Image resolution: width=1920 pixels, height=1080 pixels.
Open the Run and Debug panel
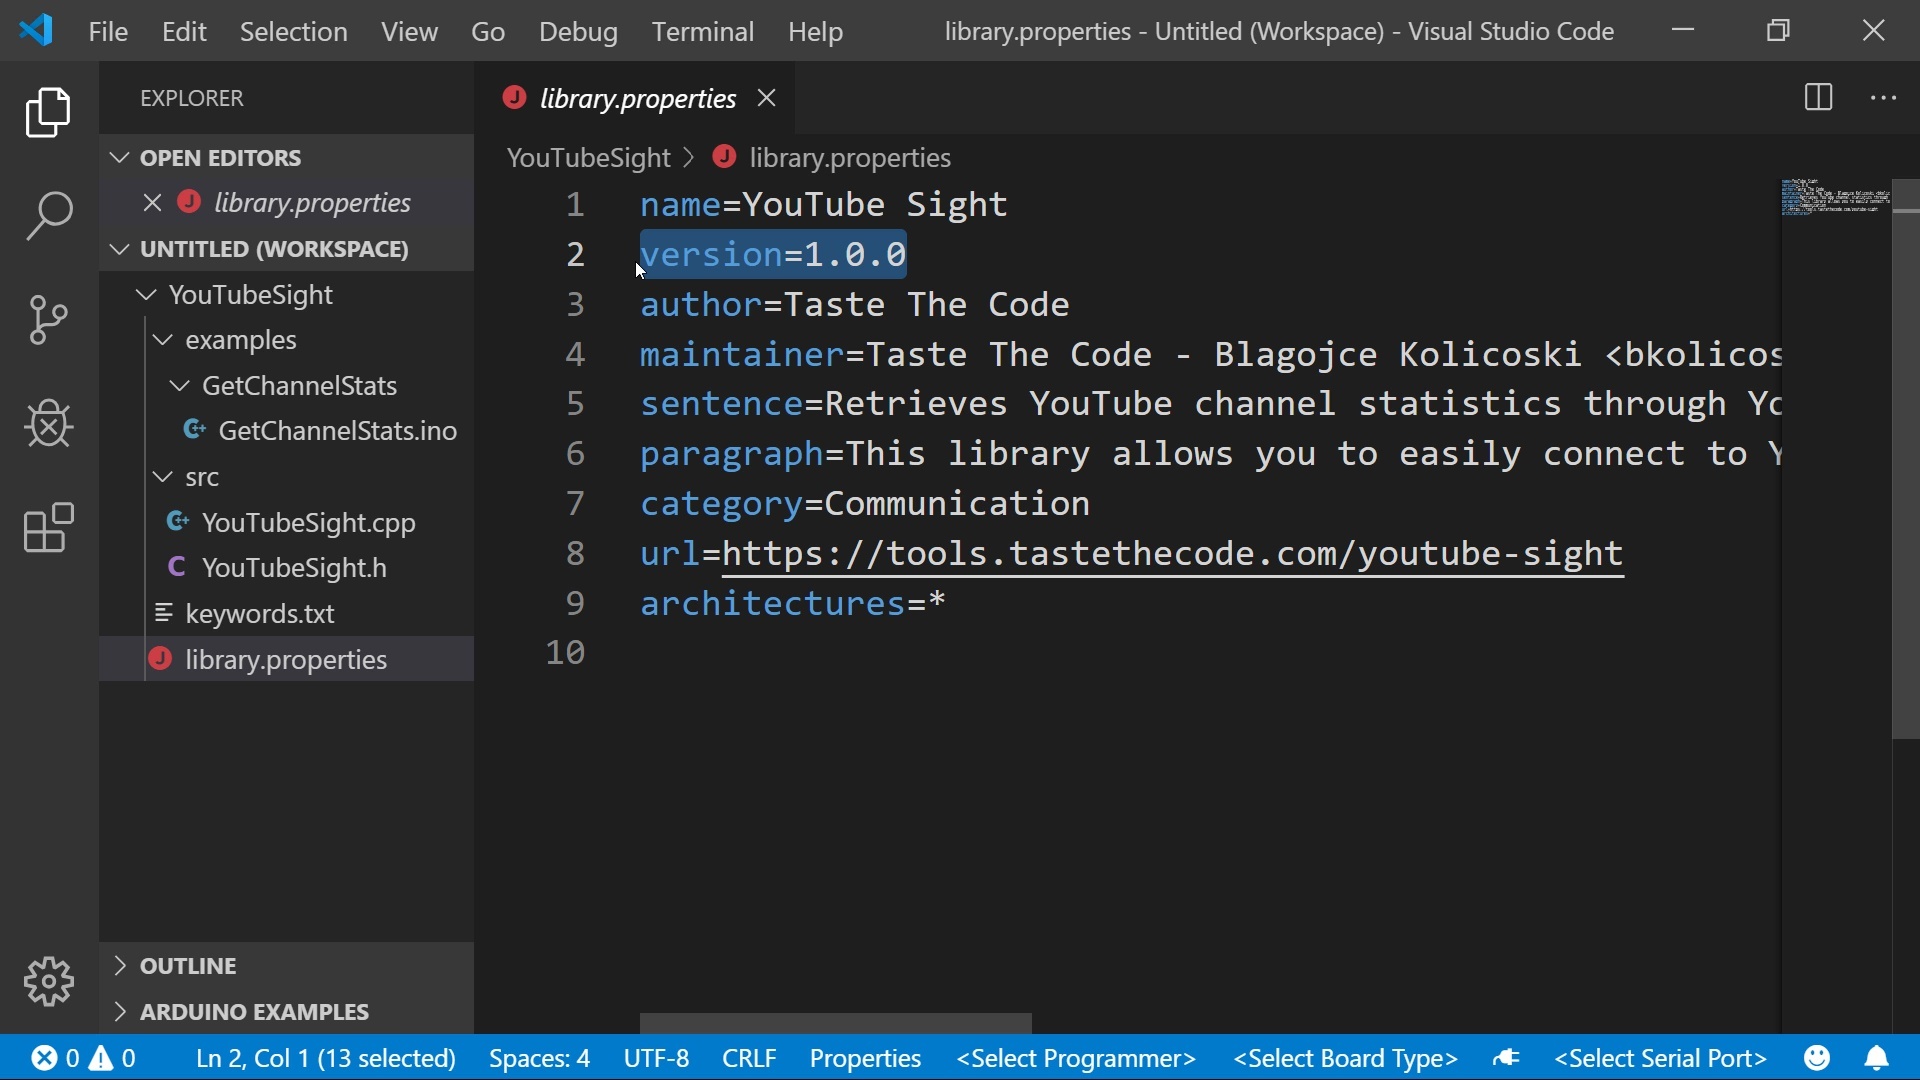(47, 424)
